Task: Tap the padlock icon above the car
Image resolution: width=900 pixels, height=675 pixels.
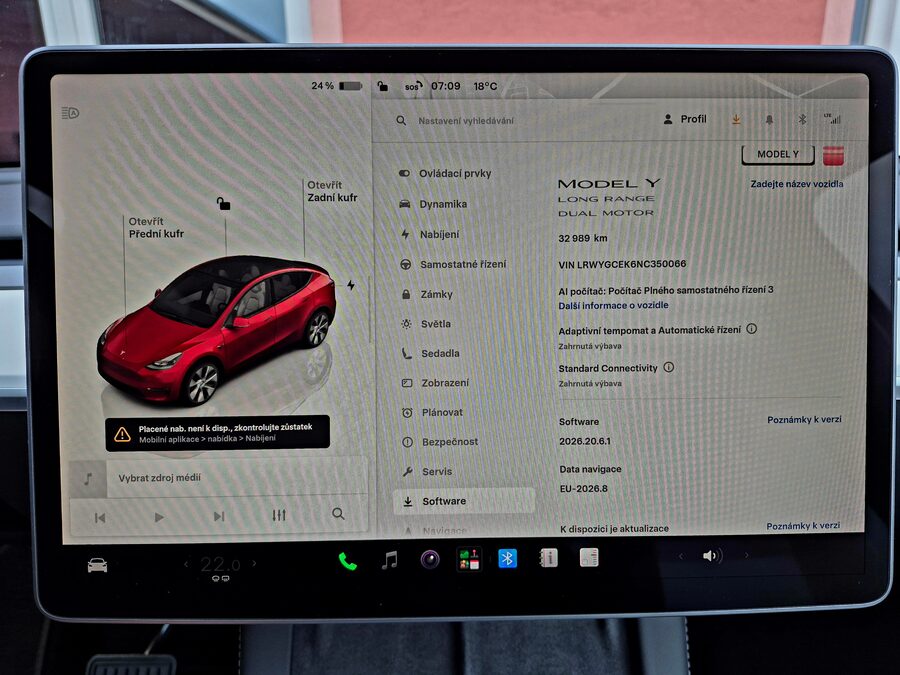Action: 223,203
